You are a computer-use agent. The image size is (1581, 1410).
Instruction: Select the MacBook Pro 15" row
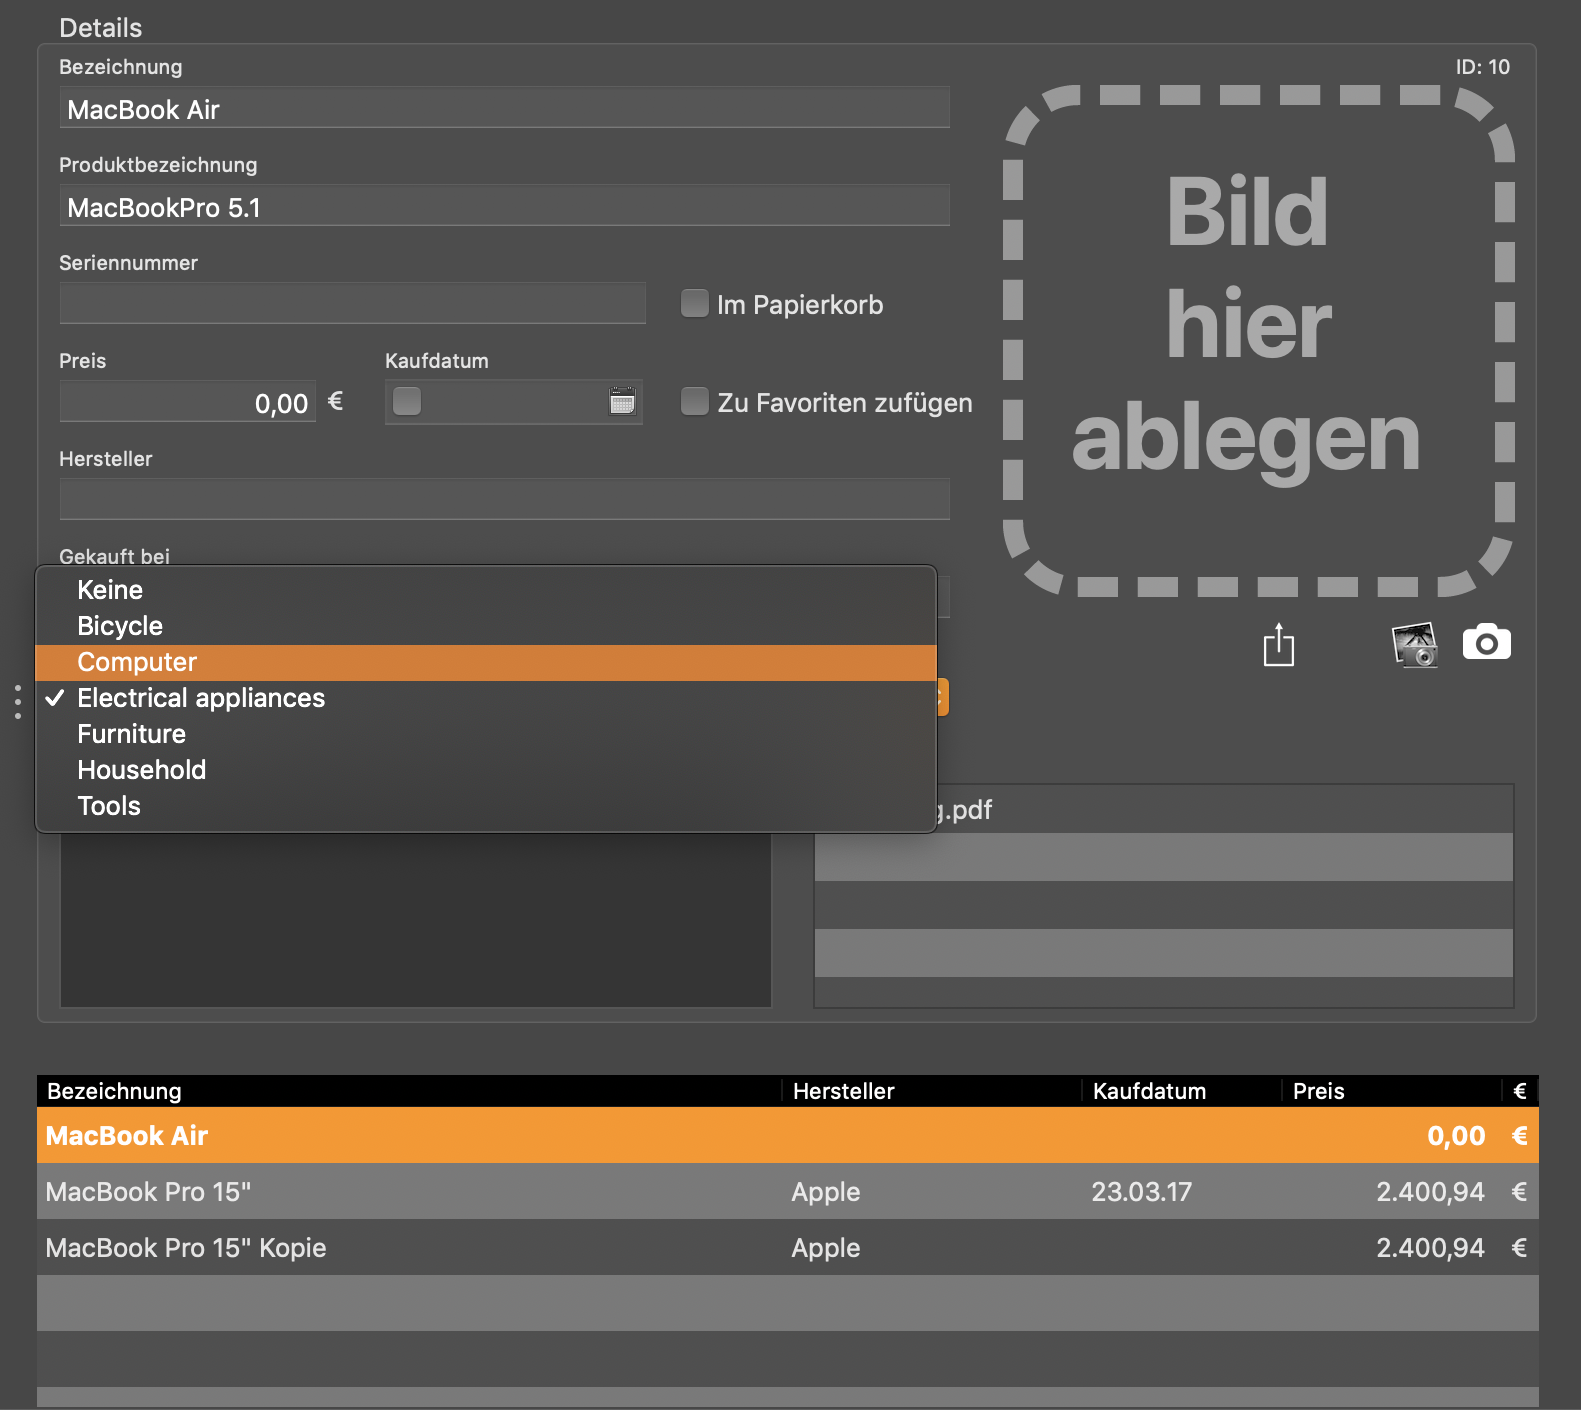[x=788, y=1191]
